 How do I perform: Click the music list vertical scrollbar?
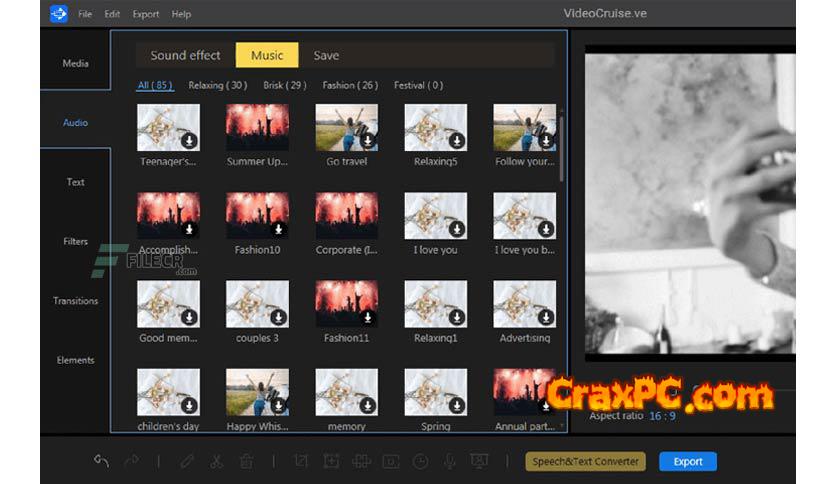[x=562, y=150]
